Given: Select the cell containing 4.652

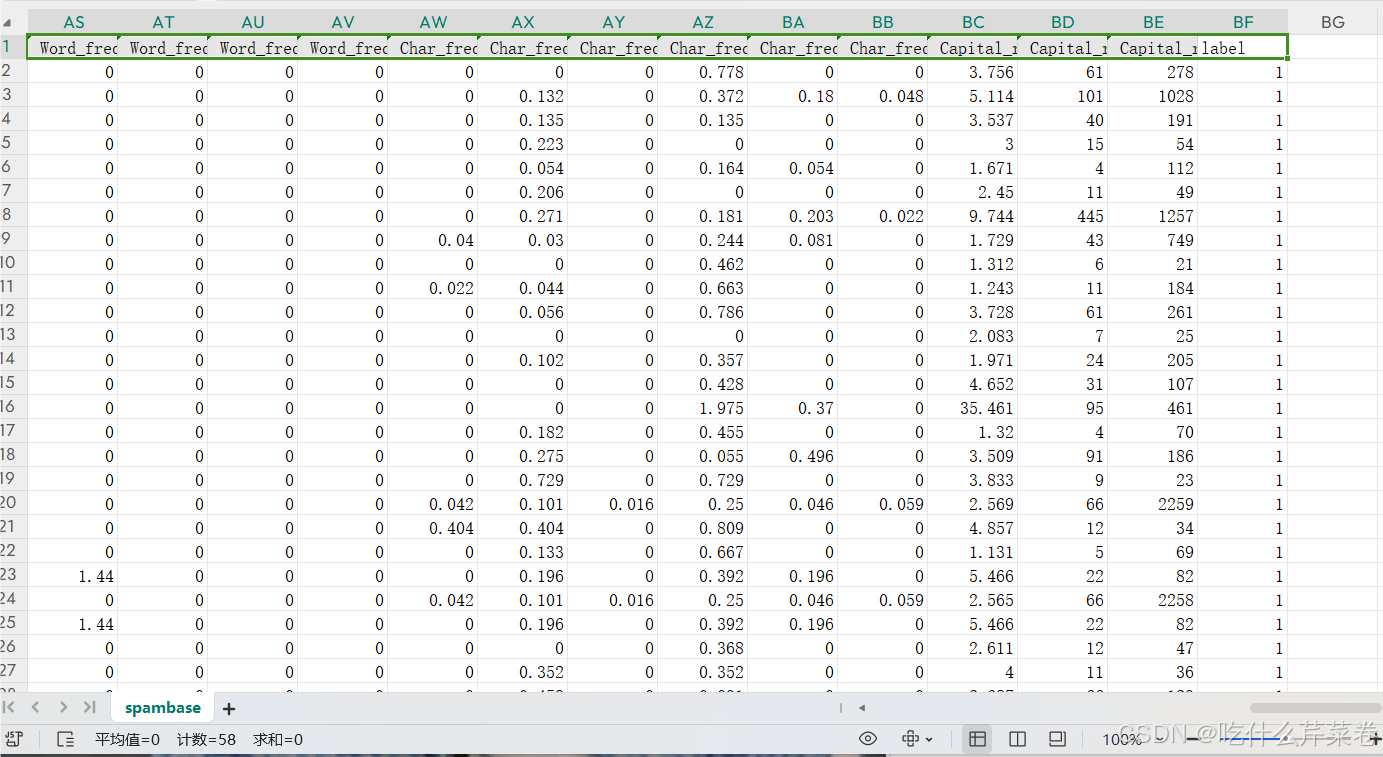Looking at the screenshot, I should point(973,384).
